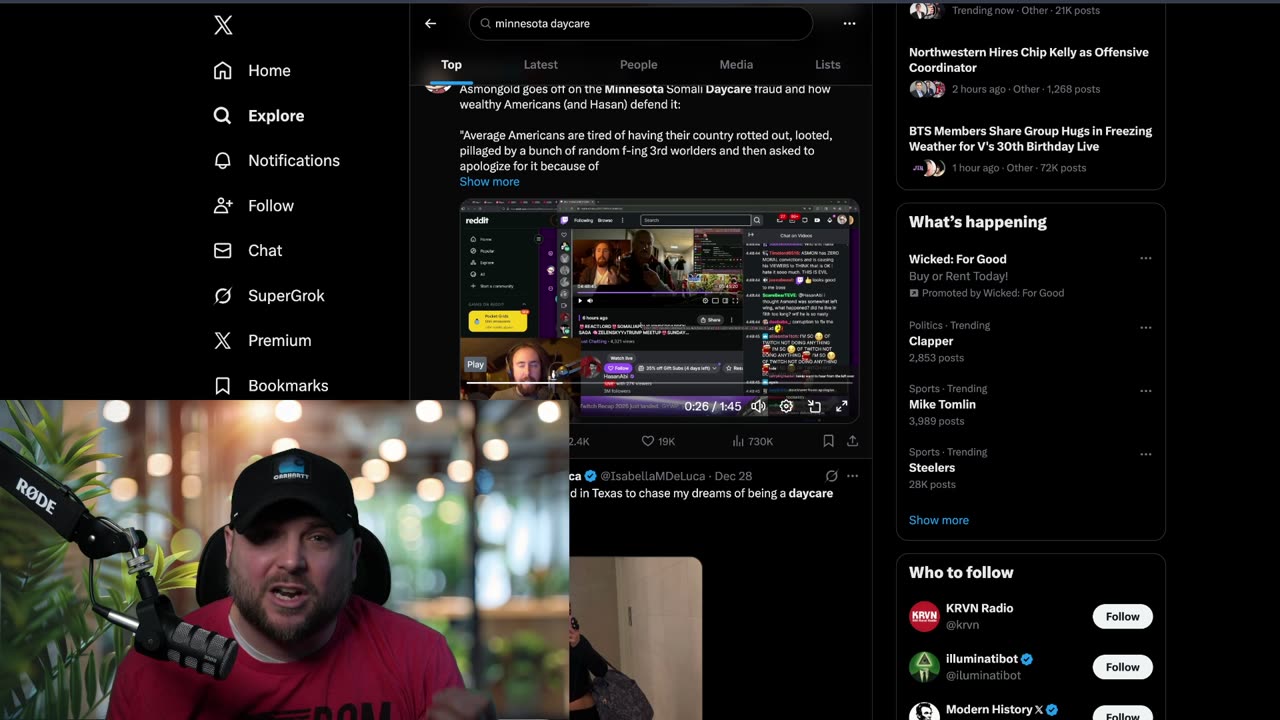Screen dimensions: 1280x720
Task: Click the Explore magnifier icon
Action: pyautogui.click(x=223, y=115)
